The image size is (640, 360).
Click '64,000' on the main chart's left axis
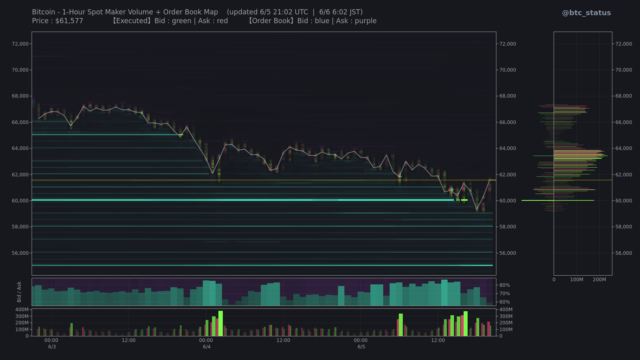[20, 148]
